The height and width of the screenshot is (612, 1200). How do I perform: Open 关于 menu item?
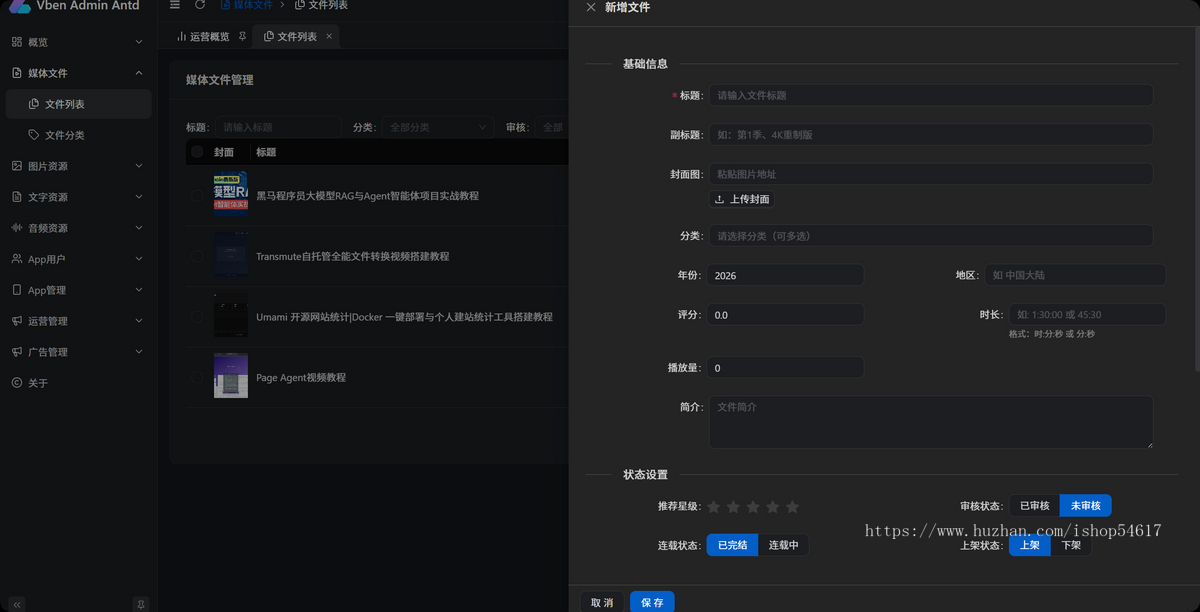[78, 383]
